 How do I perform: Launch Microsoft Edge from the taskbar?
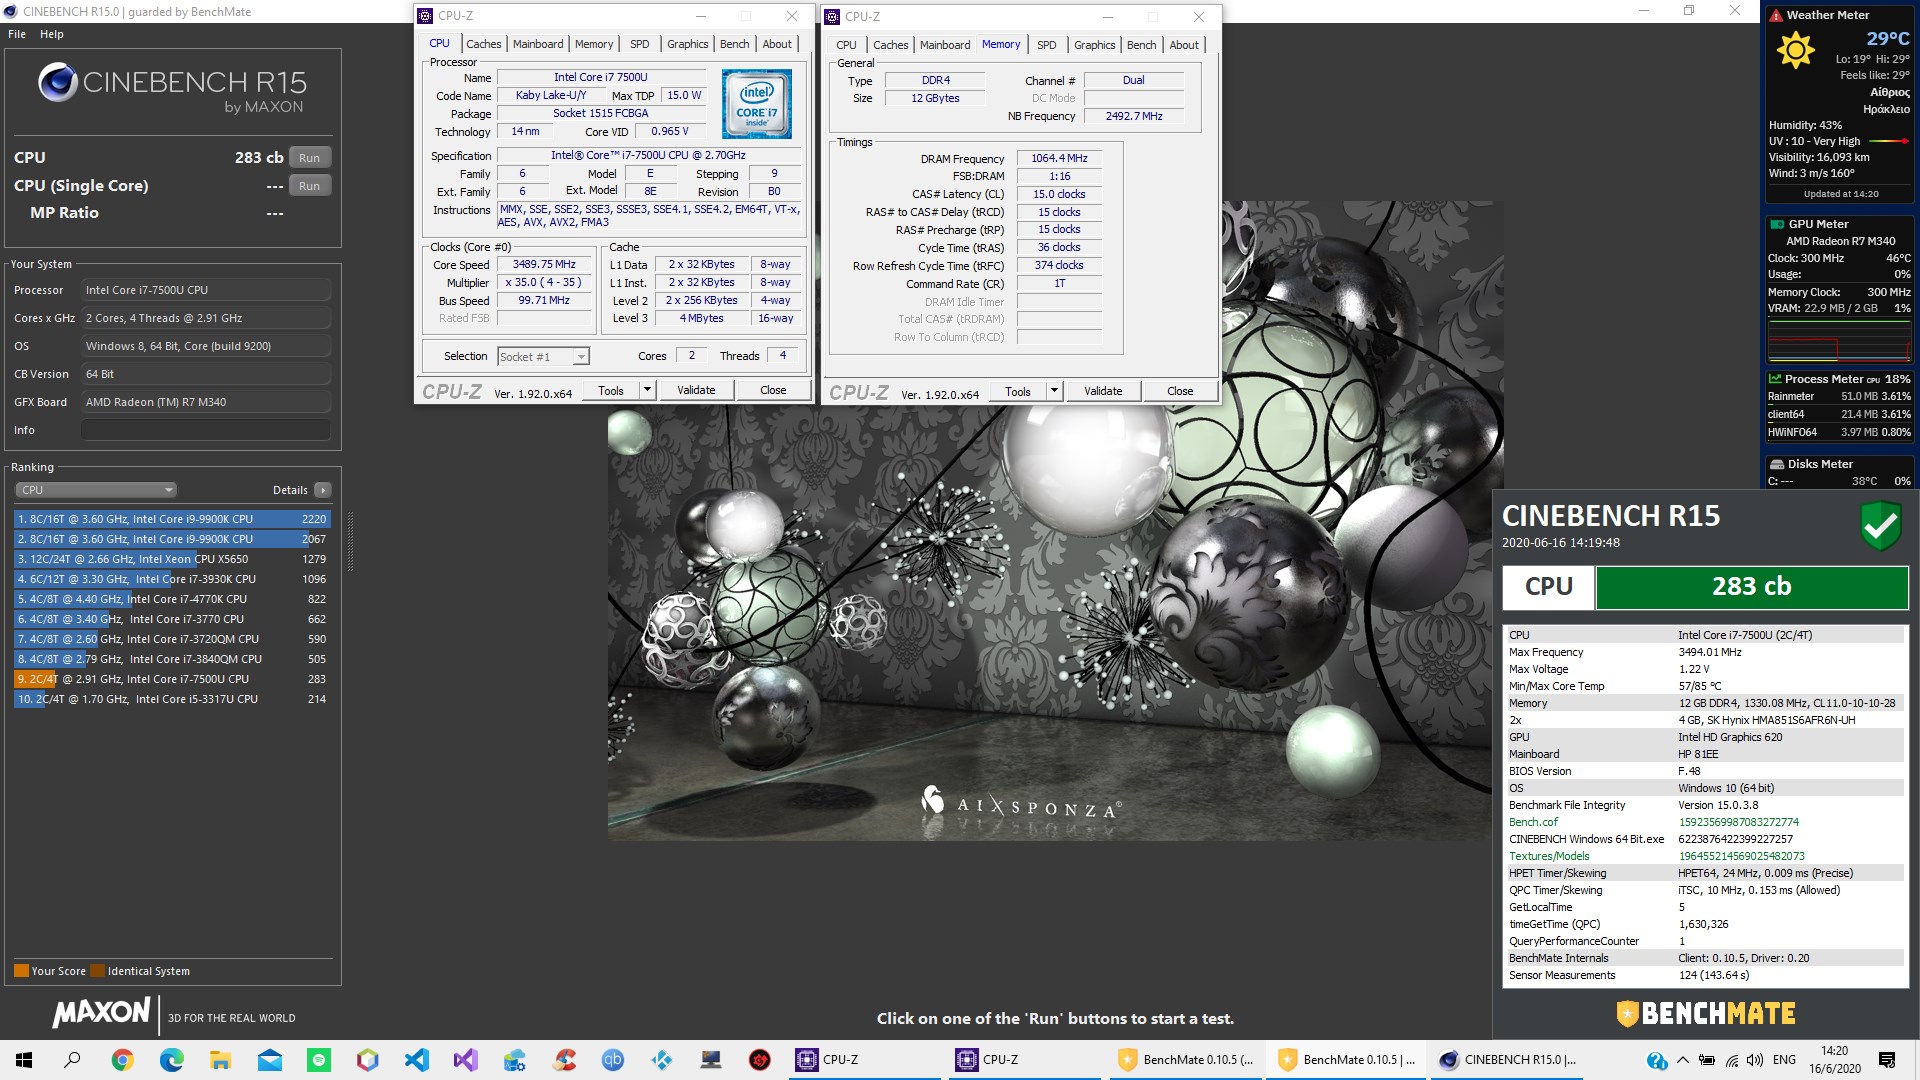click(x=171, y=1060)
